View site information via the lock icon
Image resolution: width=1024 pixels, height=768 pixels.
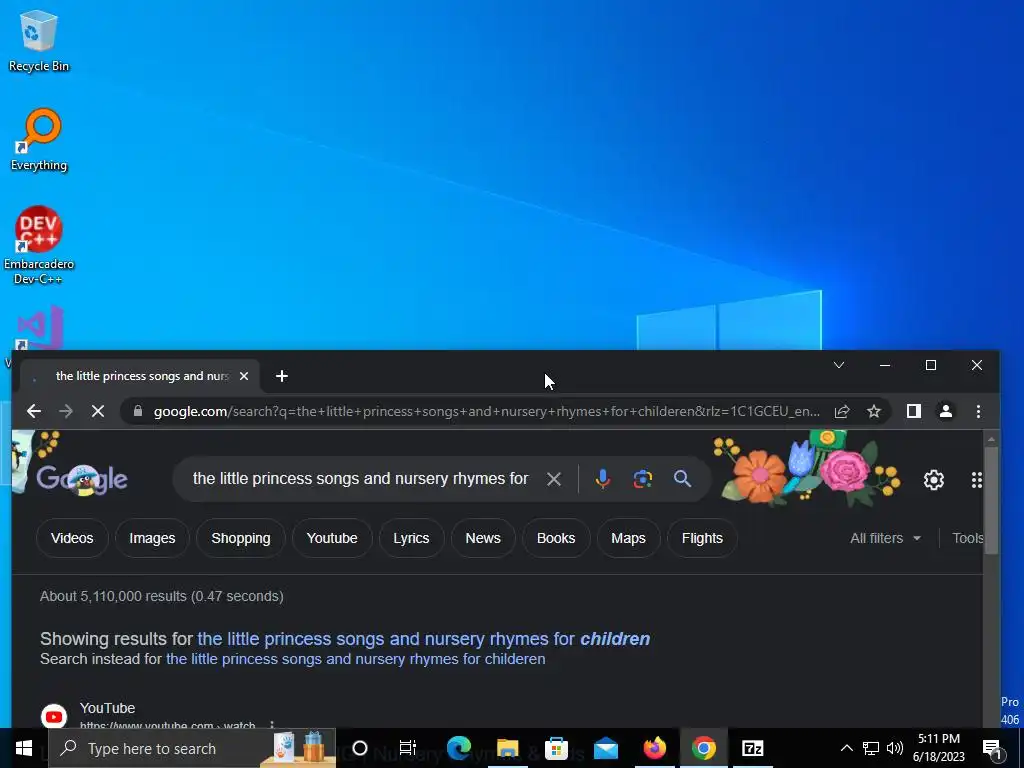pyautogui.click(x=137, y=411)
